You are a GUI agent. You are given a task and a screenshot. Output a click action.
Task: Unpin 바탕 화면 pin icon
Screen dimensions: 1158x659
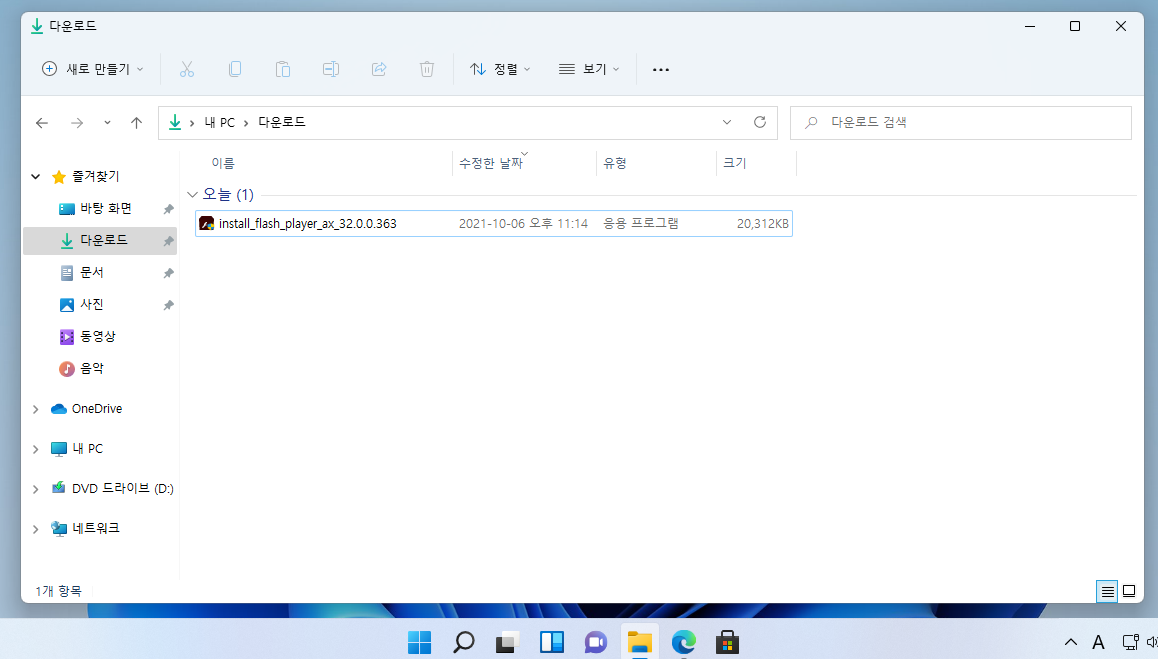[x=168, y=209]
